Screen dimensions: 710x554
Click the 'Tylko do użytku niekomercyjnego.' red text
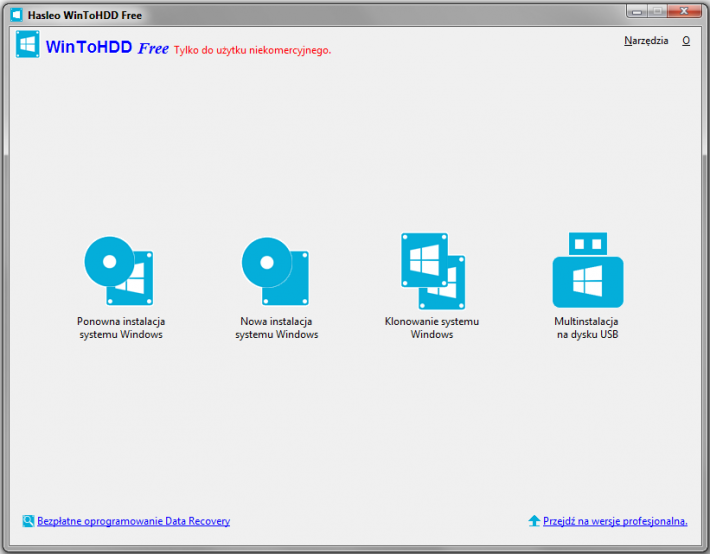[252, 50]
